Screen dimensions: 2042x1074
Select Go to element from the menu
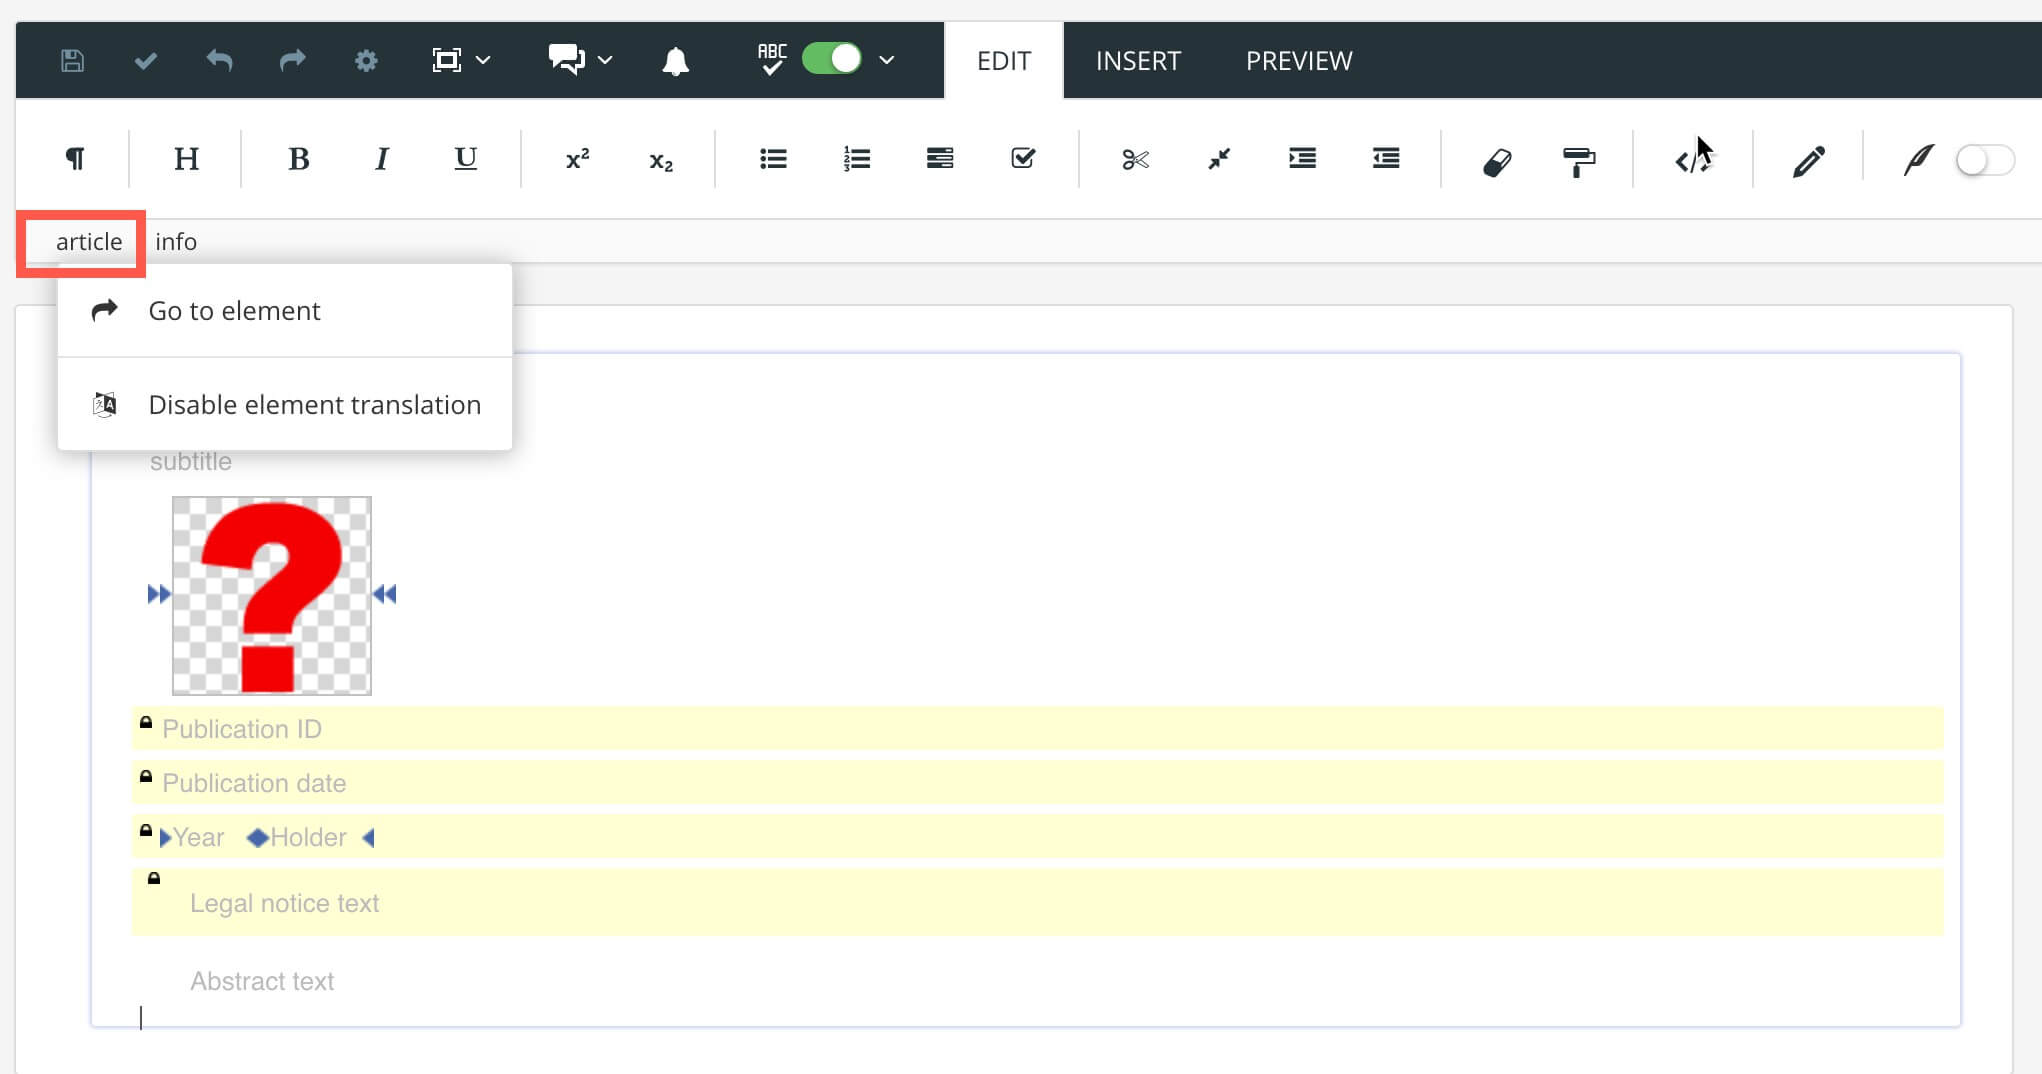pos(234,310)
